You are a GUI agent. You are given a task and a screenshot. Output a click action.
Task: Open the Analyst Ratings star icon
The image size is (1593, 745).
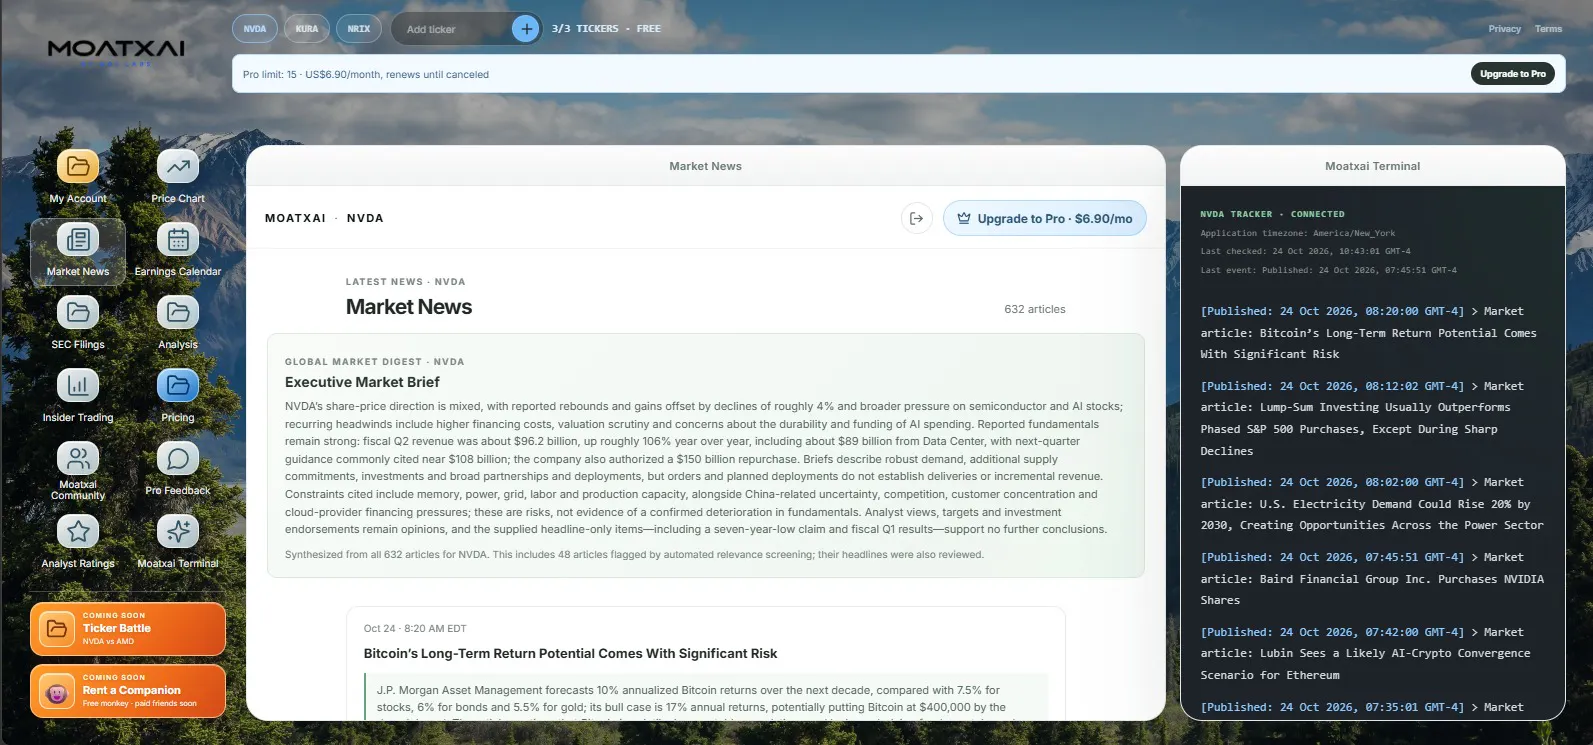(x=78, y=532)
